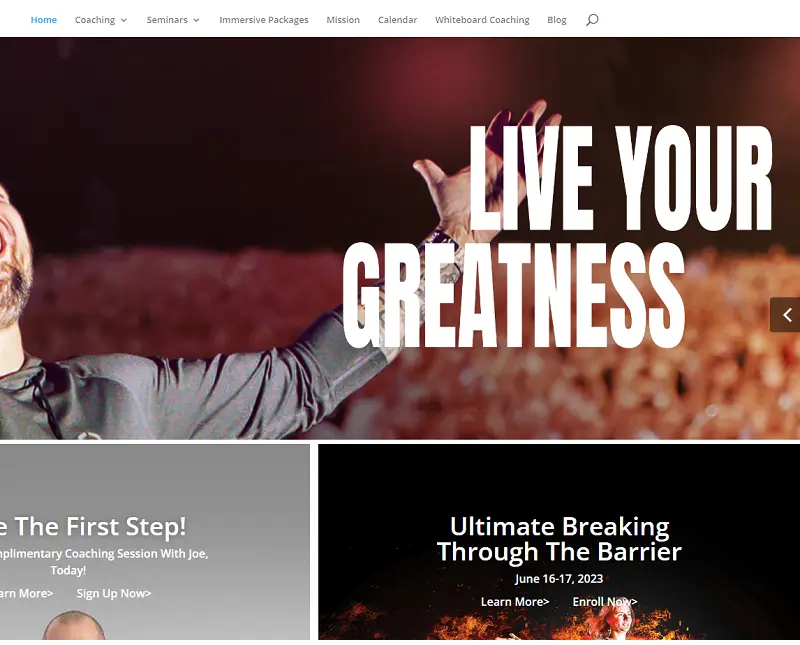Click Learn More under First Step
Image resolution: width=800 pixels, height=645 pixels.
(x=26, y=593)
